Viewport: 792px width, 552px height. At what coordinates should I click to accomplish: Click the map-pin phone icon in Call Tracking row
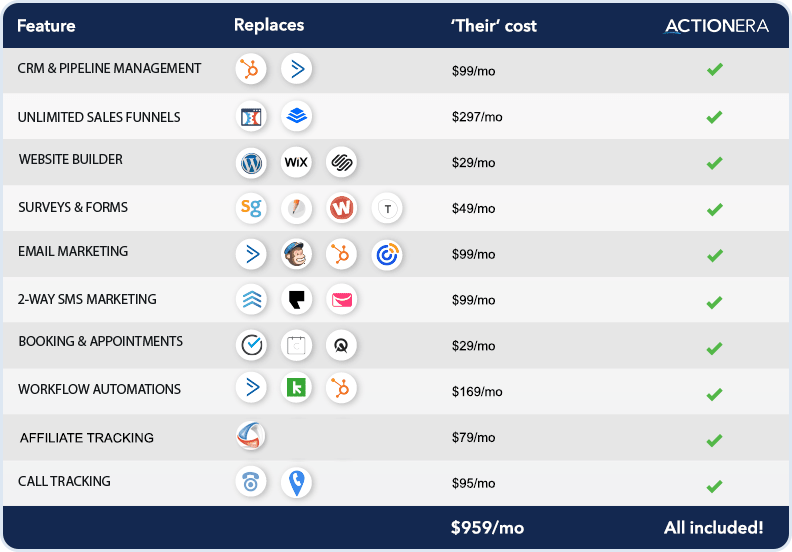coord(296,483)
